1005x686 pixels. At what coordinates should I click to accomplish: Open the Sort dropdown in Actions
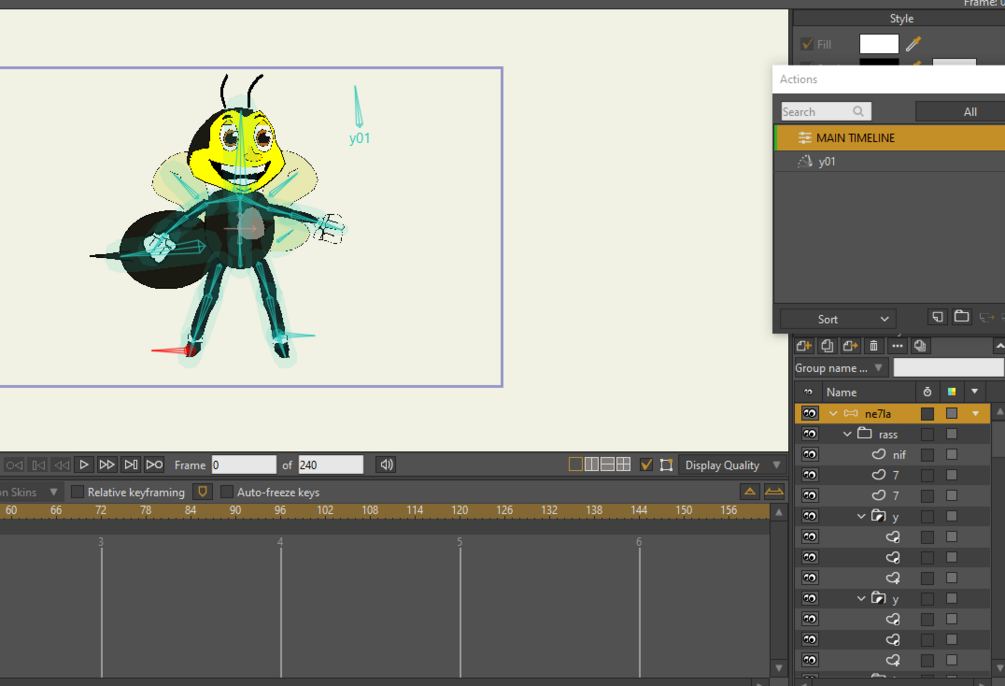pos(838,319)
